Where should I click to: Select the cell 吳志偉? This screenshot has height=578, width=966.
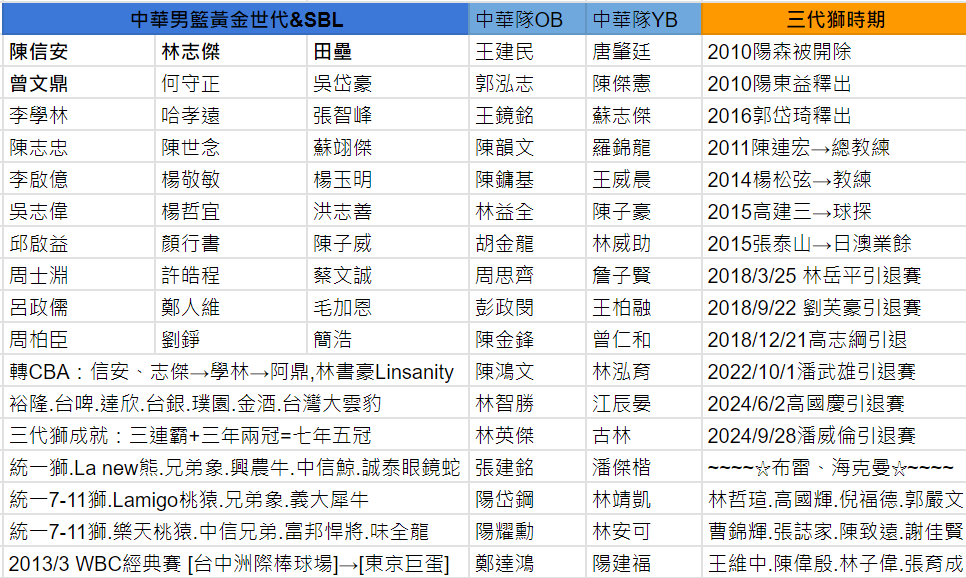[x=79, y=211]
